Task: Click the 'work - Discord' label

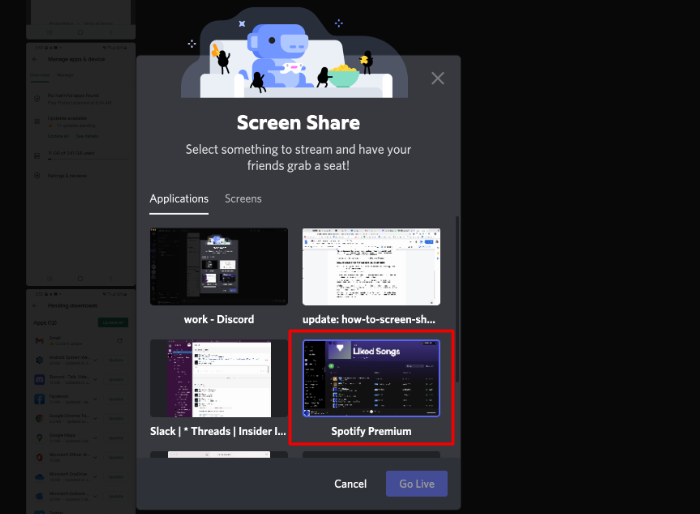Action: pos(219,319)
